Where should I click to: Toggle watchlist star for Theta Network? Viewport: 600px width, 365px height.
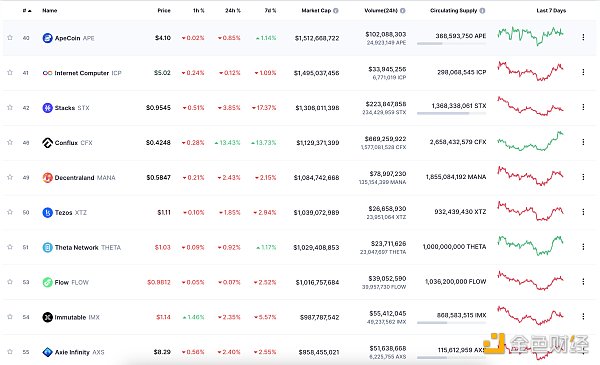10,247
